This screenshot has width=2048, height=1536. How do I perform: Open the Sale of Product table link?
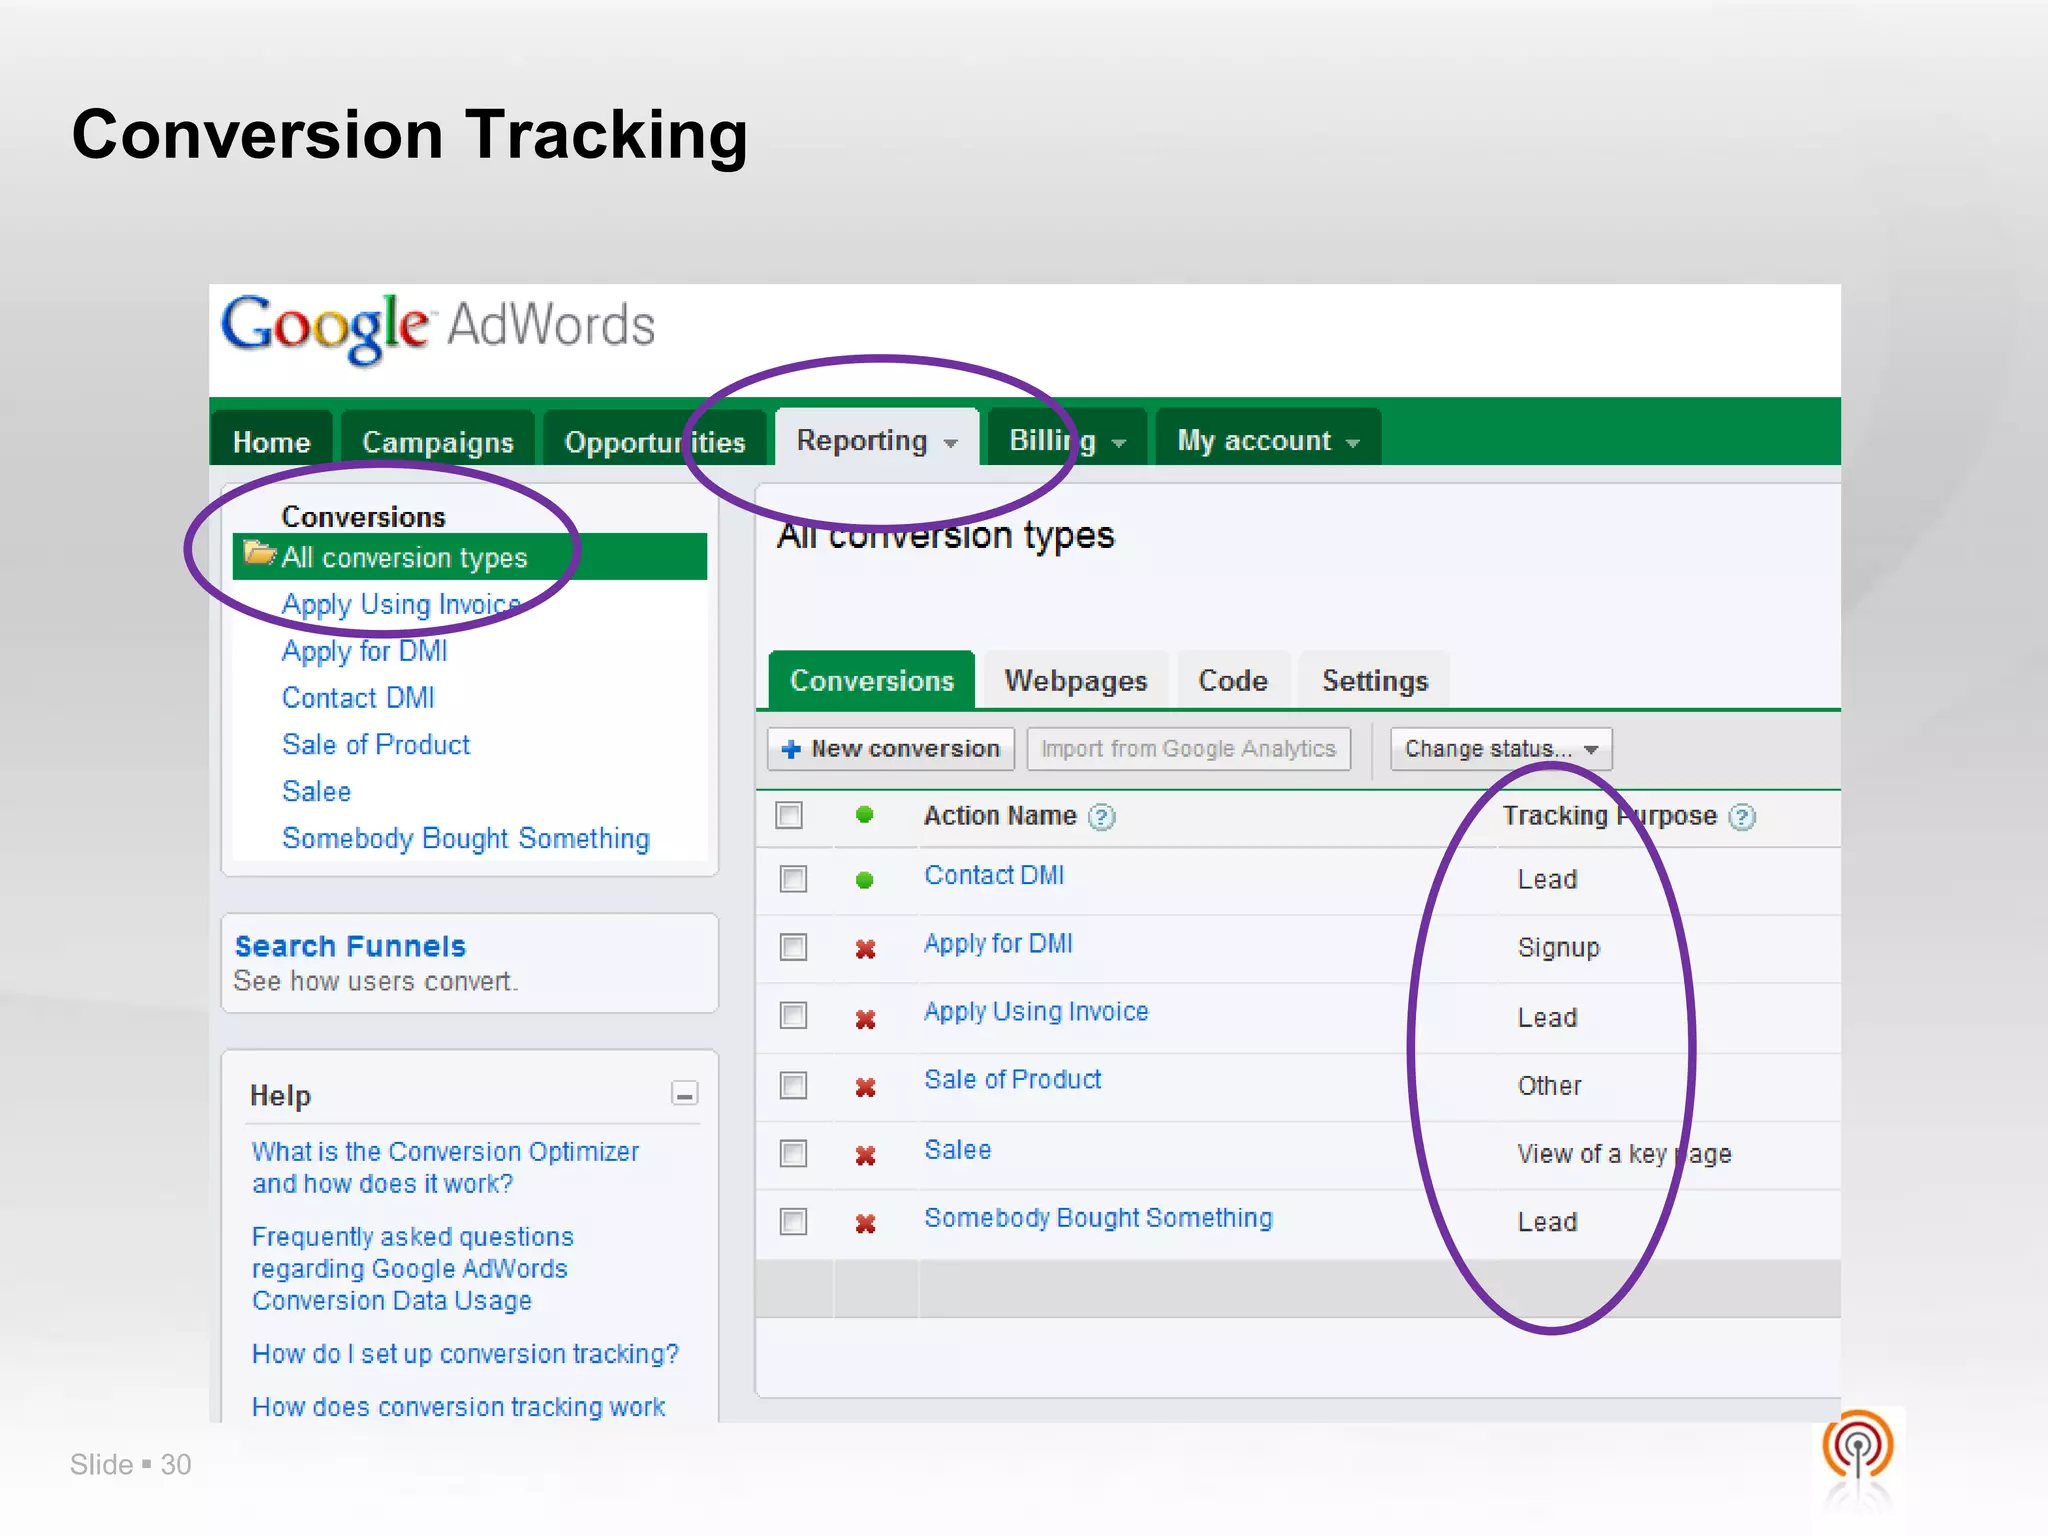(1012, 1080)
